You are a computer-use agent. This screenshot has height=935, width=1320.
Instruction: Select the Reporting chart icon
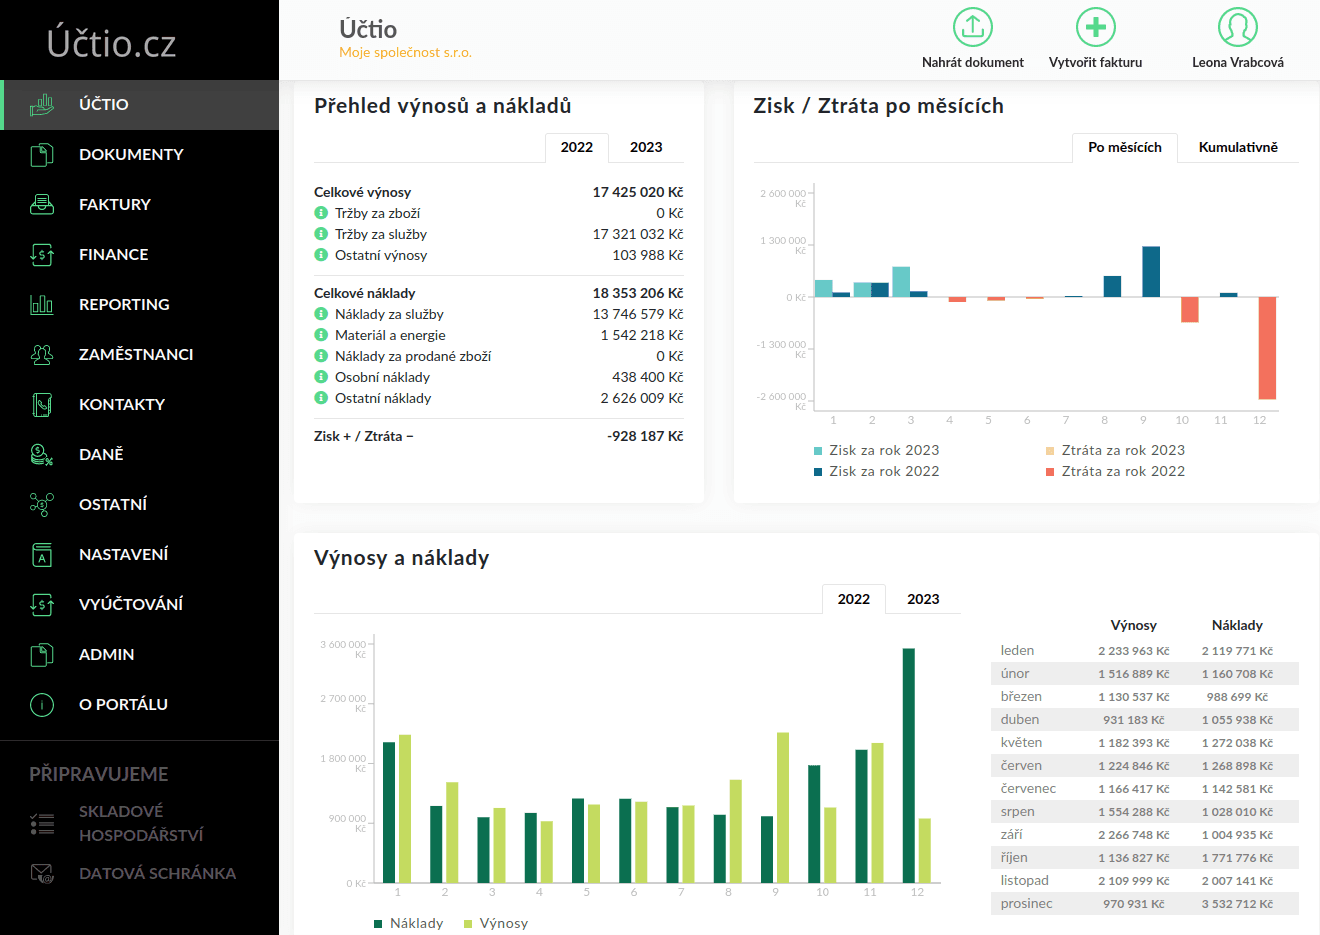pyautogui.click(x=42, y=305)
